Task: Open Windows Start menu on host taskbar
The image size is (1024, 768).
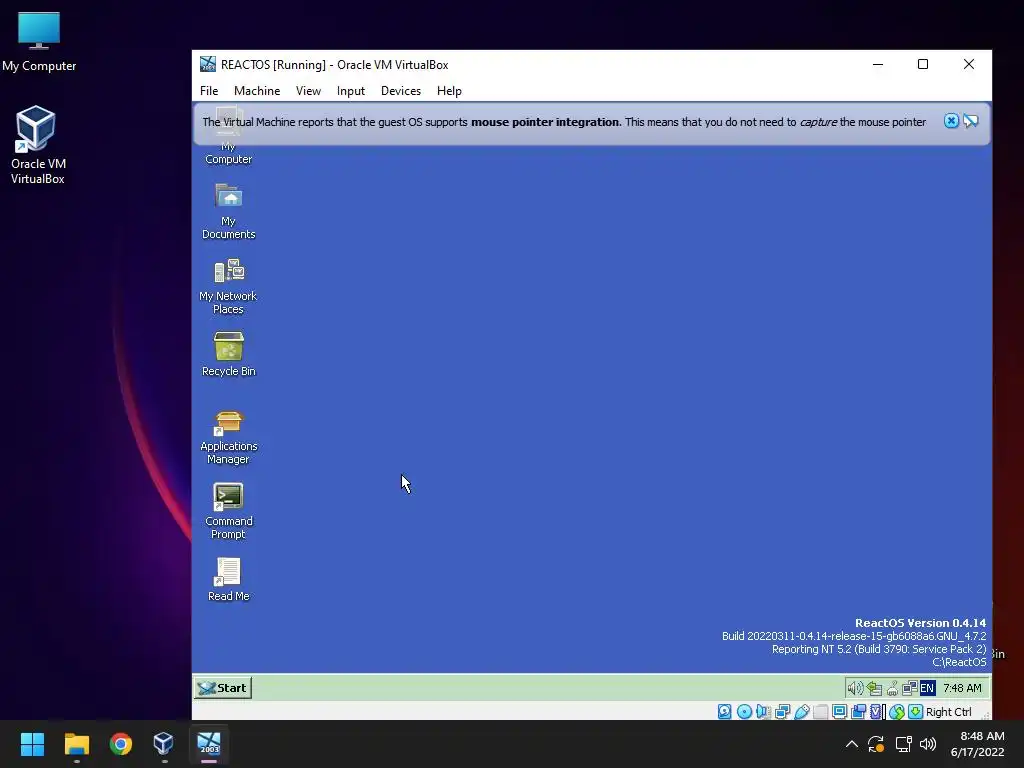Action: click(32, 744)
